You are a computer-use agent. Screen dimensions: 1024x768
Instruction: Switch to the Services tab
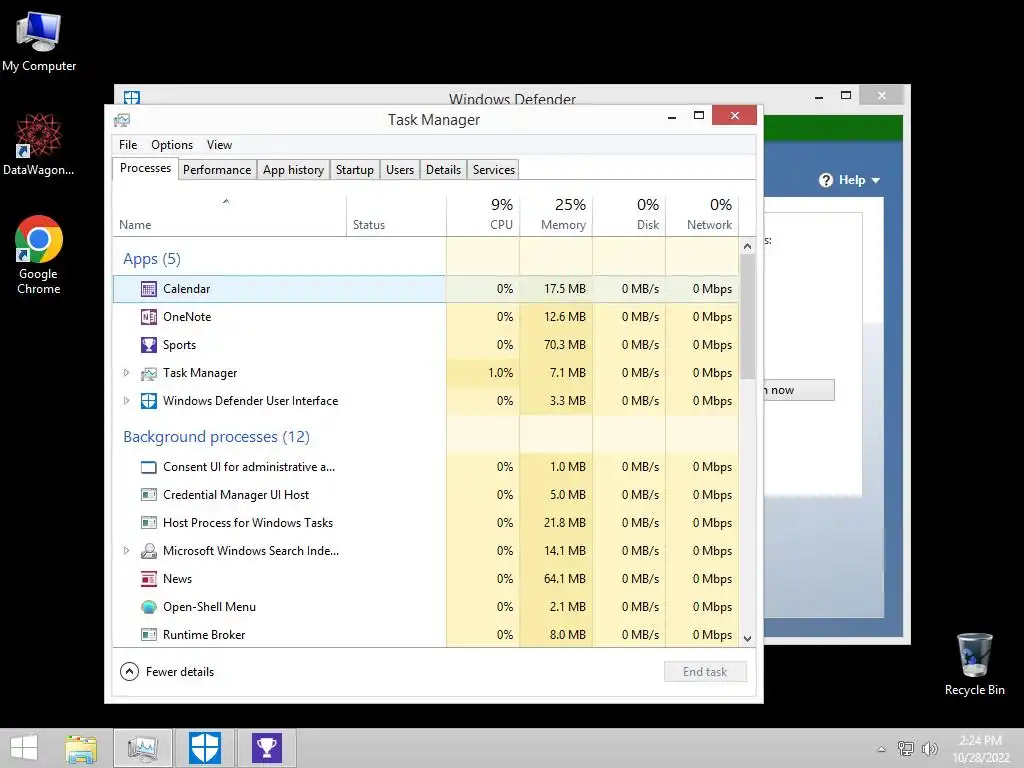click(494, 170)
